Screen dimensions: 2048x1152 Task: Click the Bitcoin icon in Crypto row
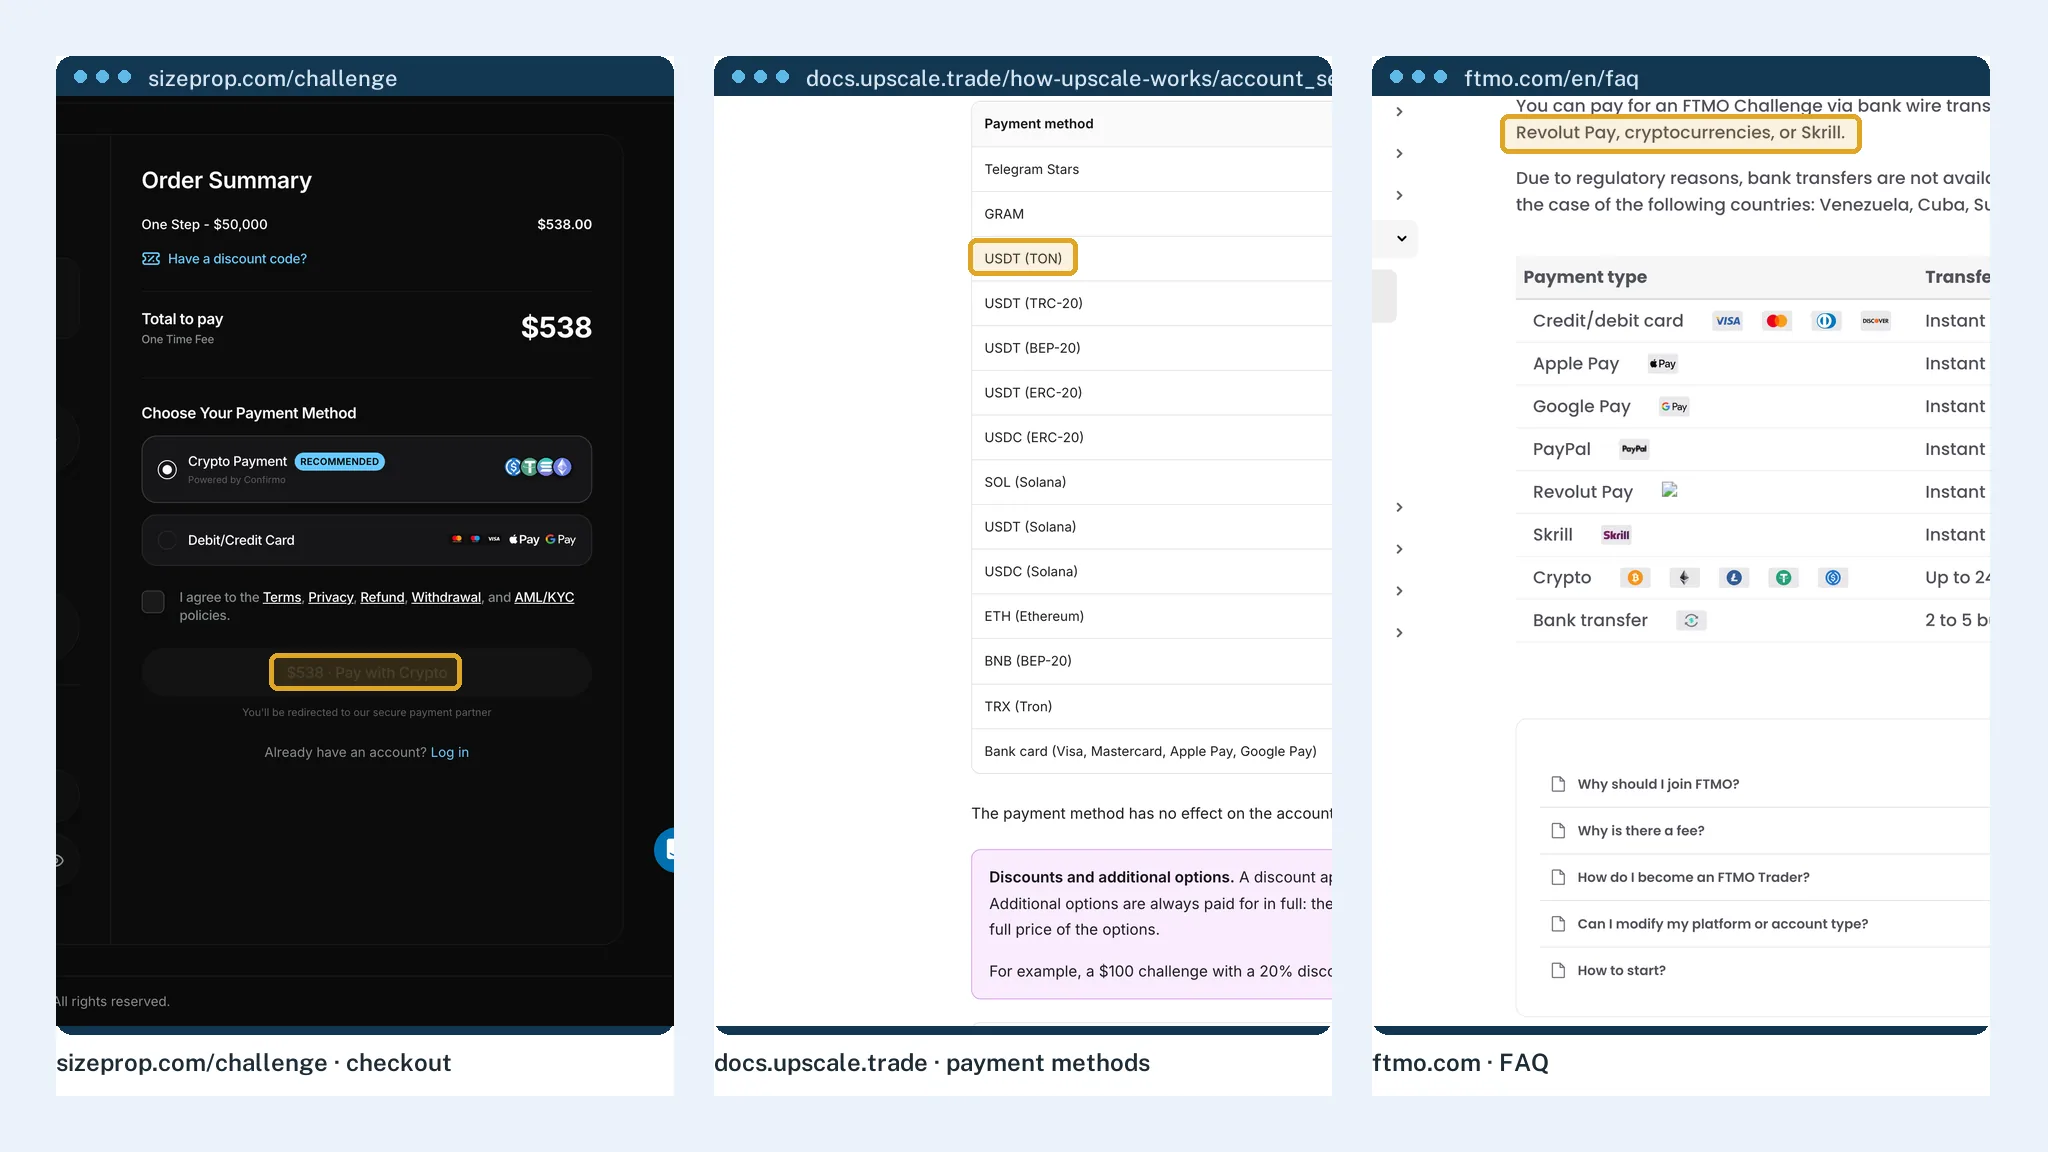(x=1635, y=578)
